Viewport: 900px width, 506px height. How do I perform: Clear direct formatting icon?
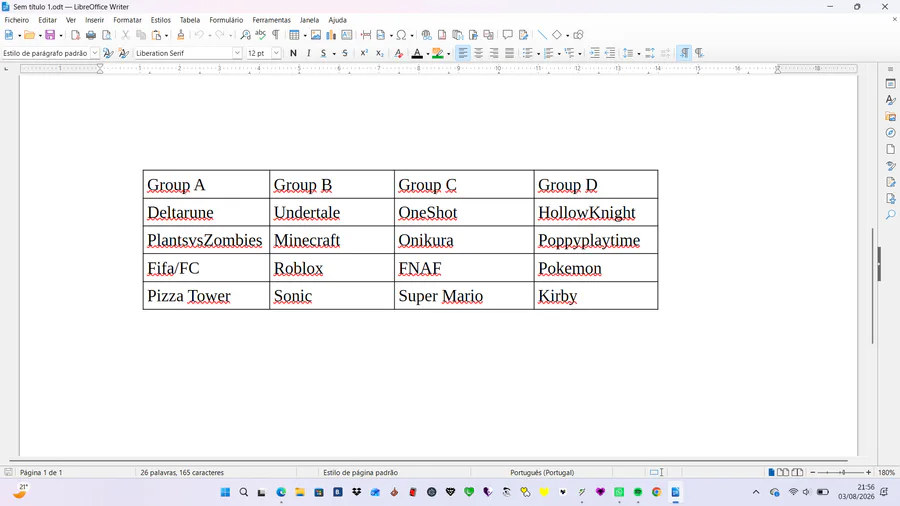(398, 53)
